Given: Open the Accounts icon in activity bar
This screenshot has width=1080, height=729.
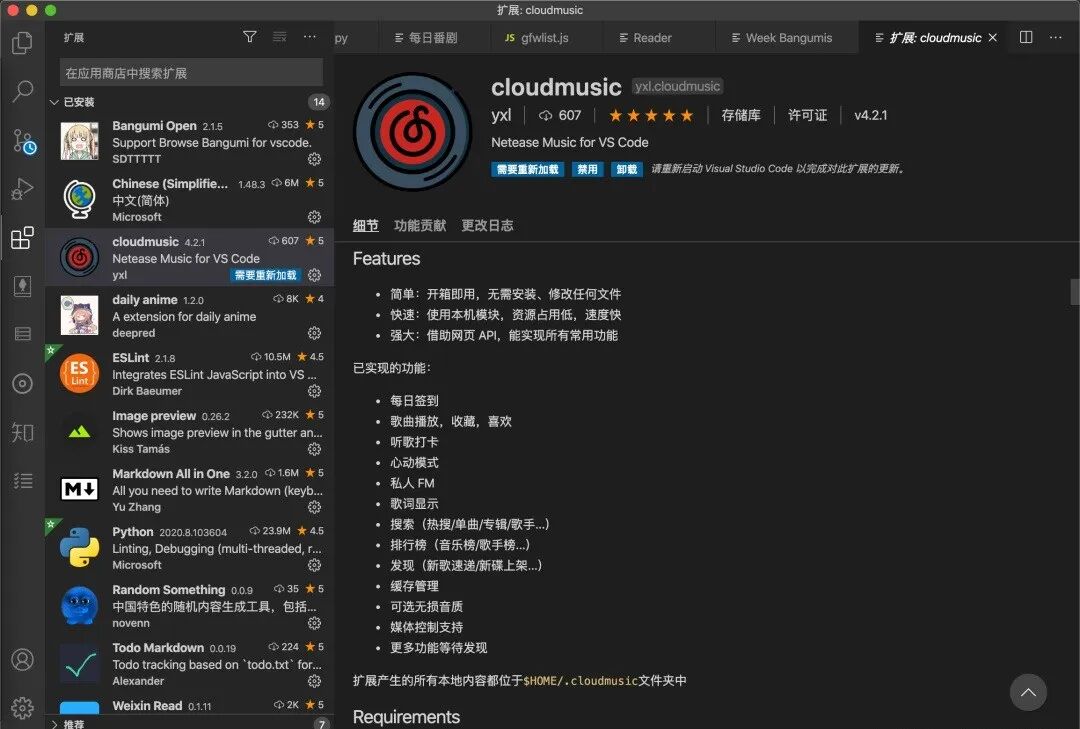Looking at the screenshot, I should 22,659.
